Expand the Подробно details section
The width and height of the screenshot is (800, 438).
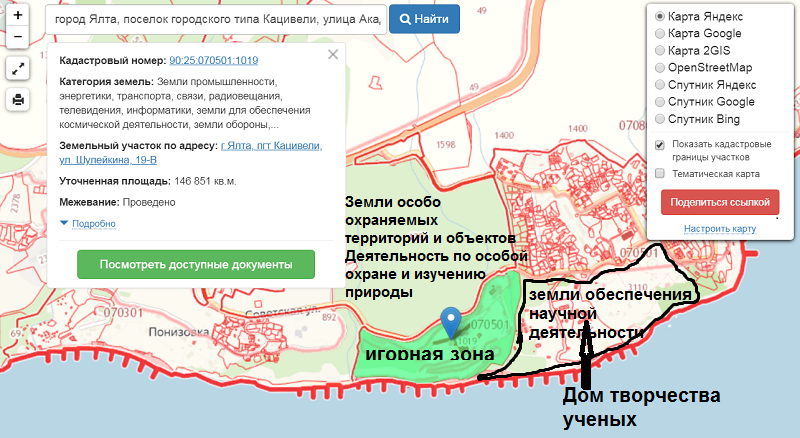93,224
